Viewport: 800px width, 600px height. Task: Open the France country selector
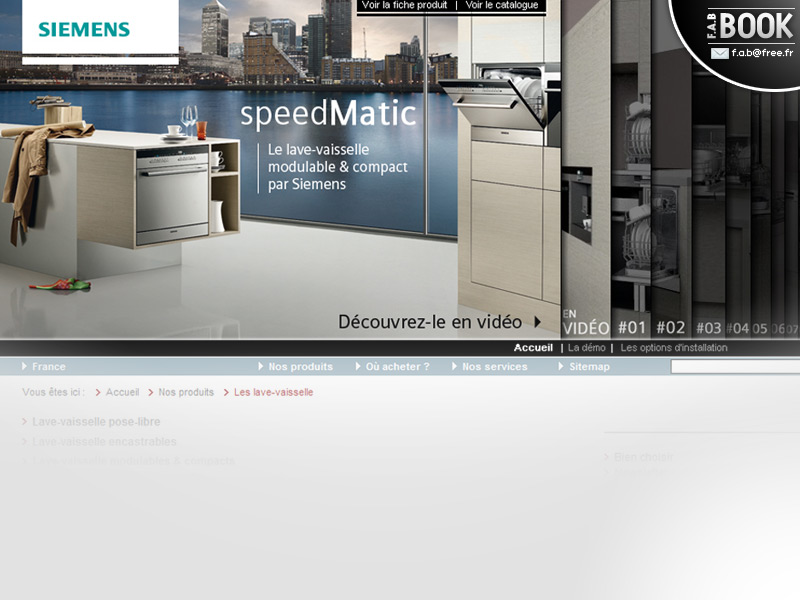(x=48, y=367)
